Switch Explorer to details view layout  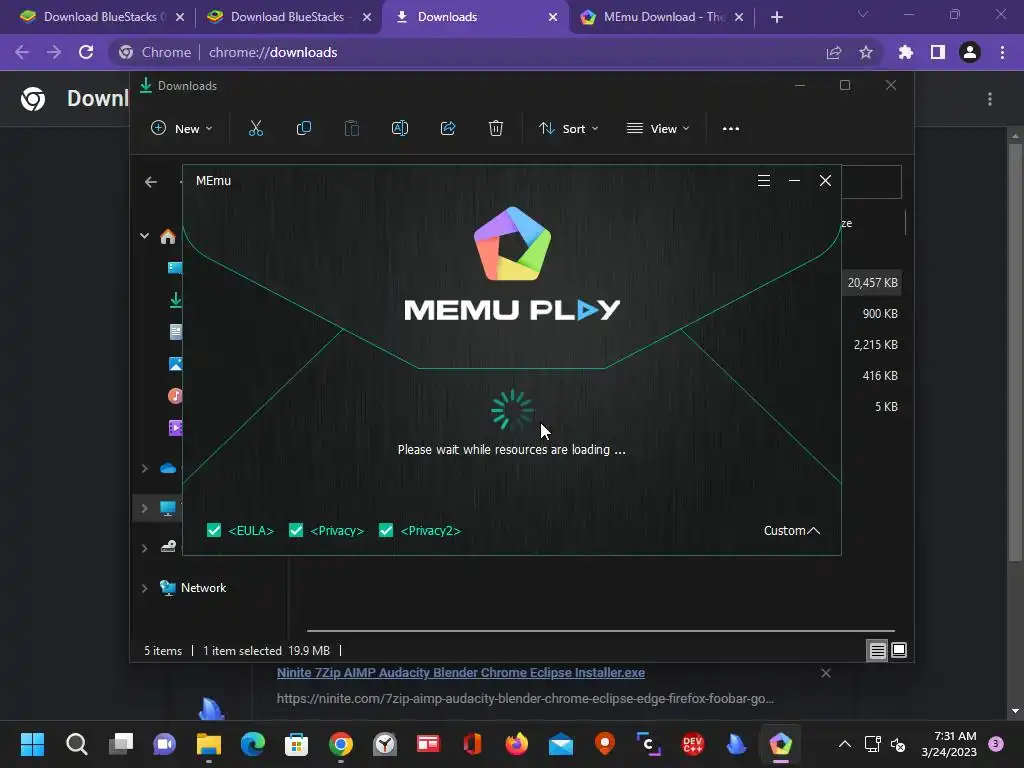click(877, 650)
